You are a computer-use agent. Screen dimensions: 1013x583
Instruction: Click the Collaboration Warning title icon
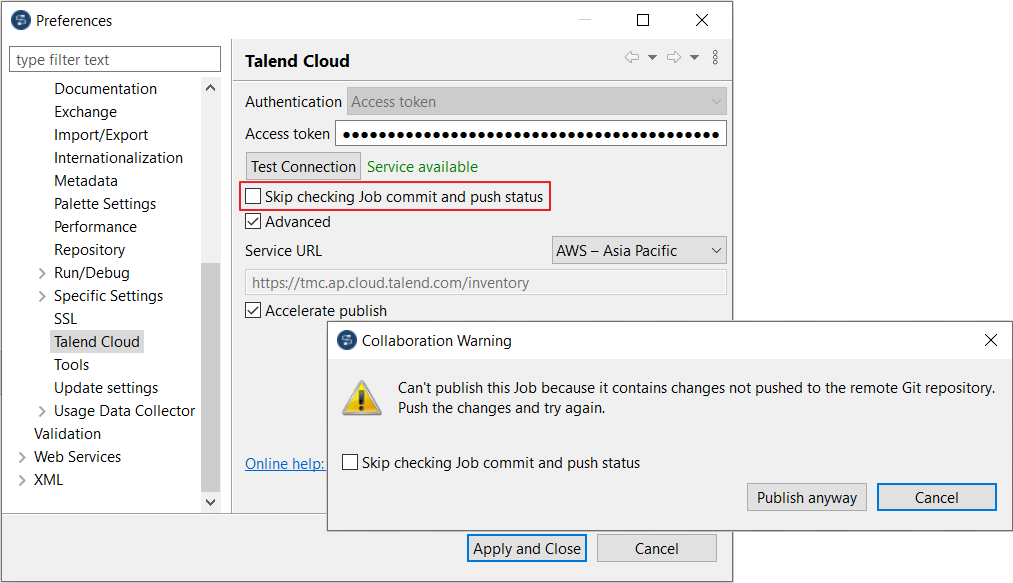[x=347, y=341]
